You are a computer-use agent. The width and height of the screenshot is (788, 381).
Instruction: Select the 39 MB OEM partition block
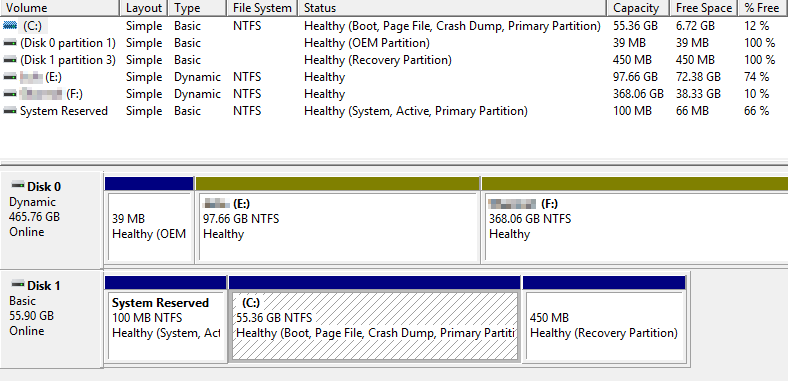coord(149,219)
